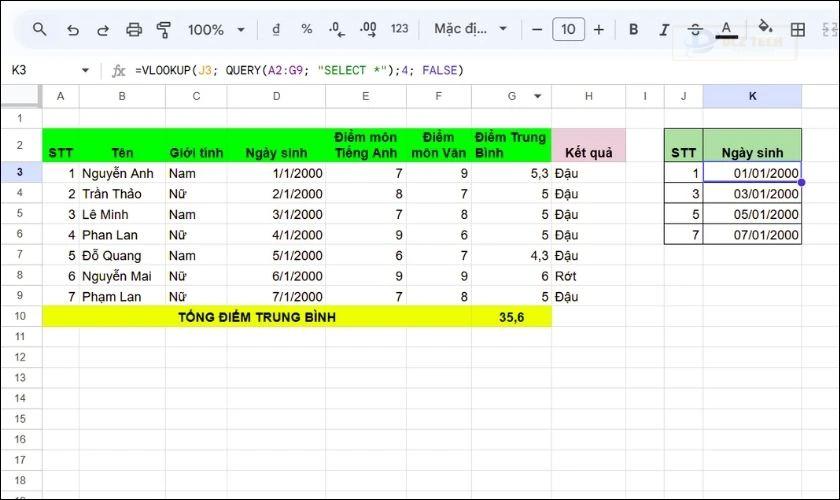Increase decimal places
The height and width of the screenshot is (500, 840).
(x=368, y=29)
